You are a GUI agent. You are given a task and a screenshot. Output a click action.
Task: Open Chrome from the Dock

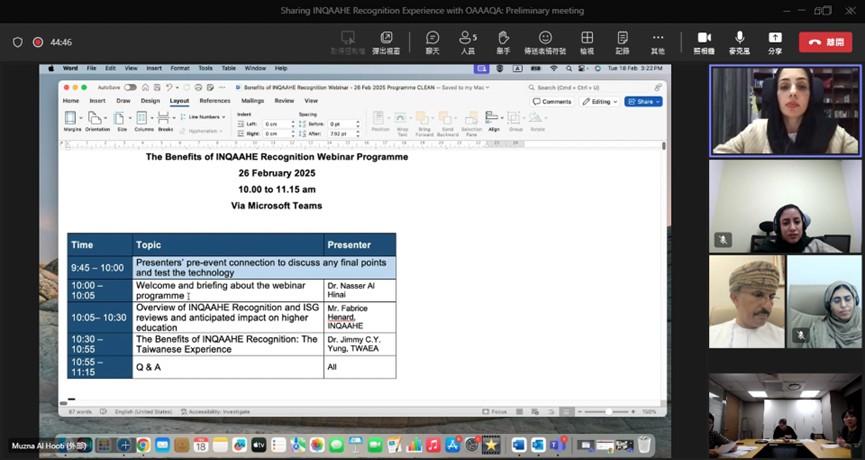point(143,445)
